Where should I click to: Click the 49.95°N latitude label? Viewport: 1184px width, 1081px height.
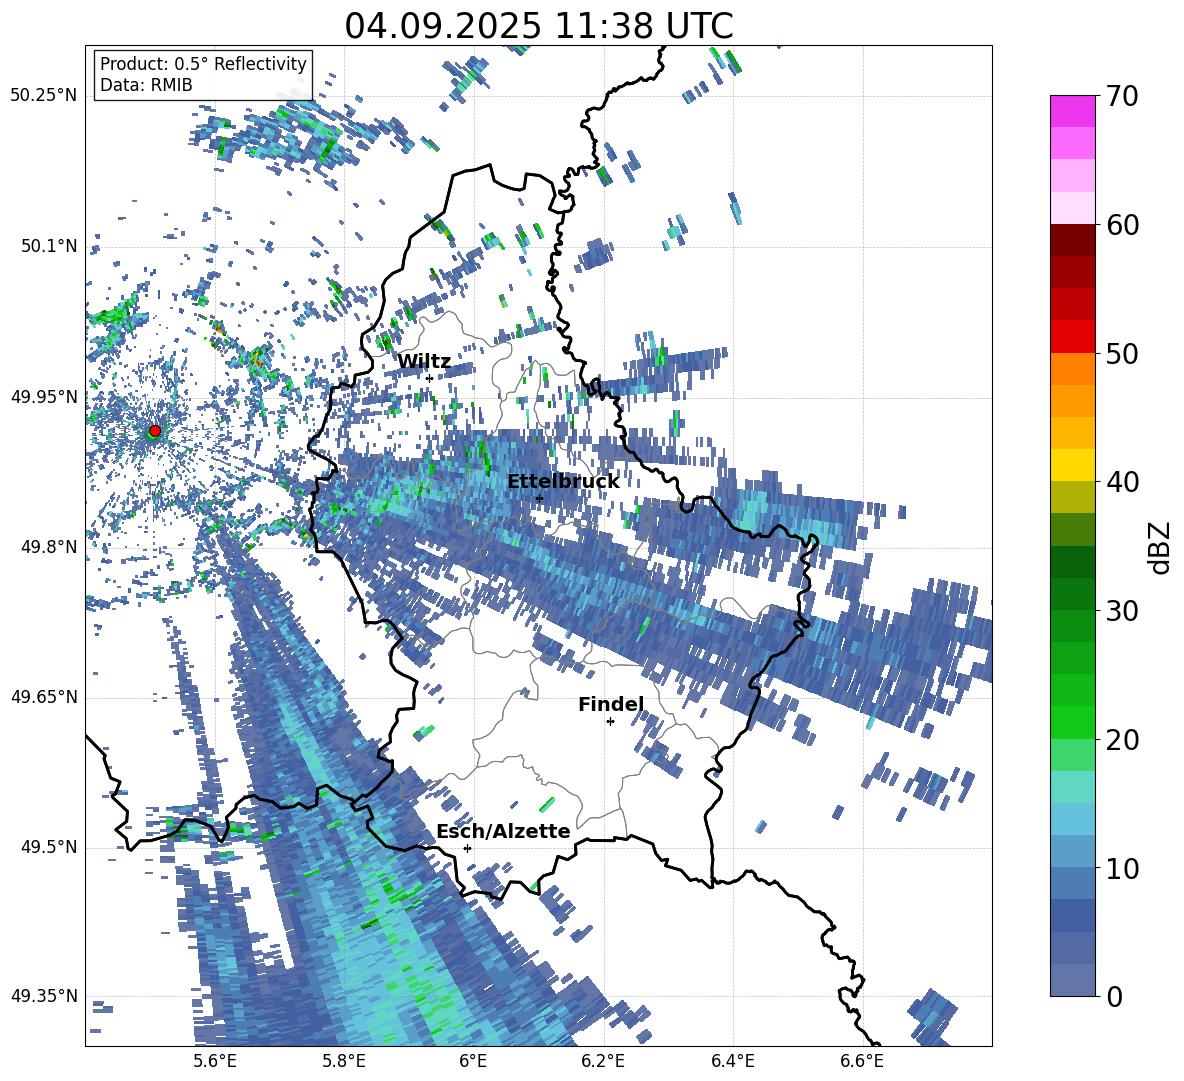click(44, 396)
